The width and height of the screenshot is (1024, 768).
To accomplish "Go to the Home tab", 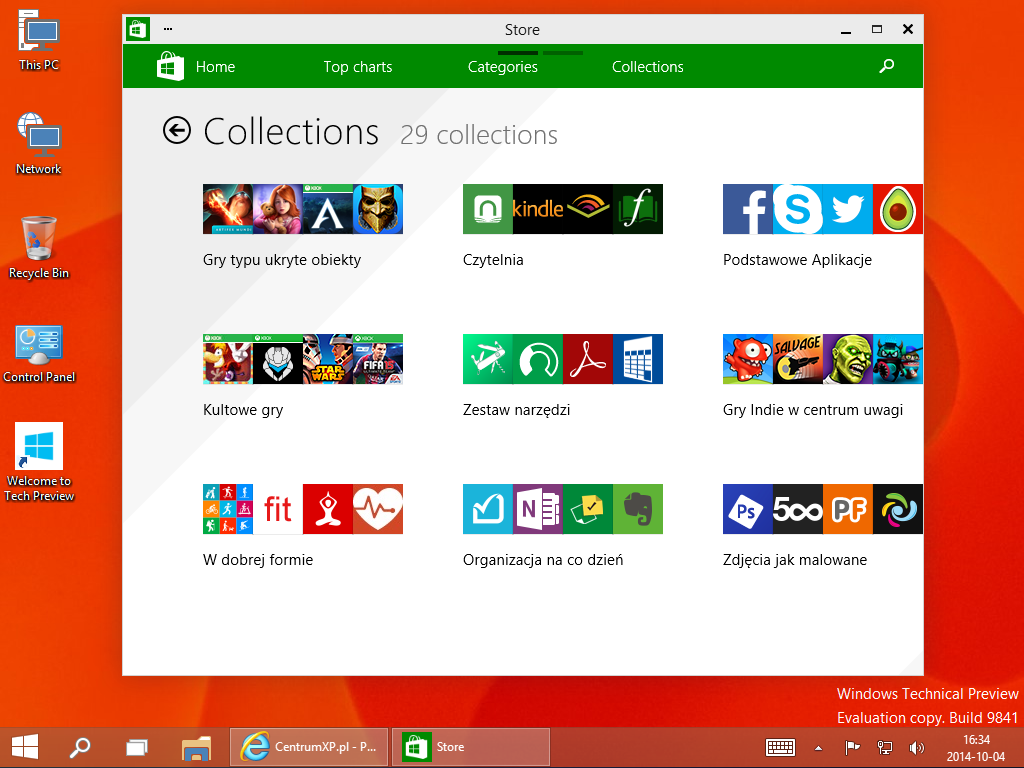I will click(x=215, y=67).
